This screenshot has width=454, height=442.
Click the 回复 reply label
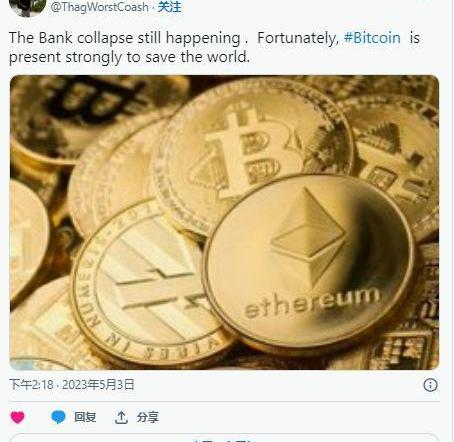(x=85, y=417)
